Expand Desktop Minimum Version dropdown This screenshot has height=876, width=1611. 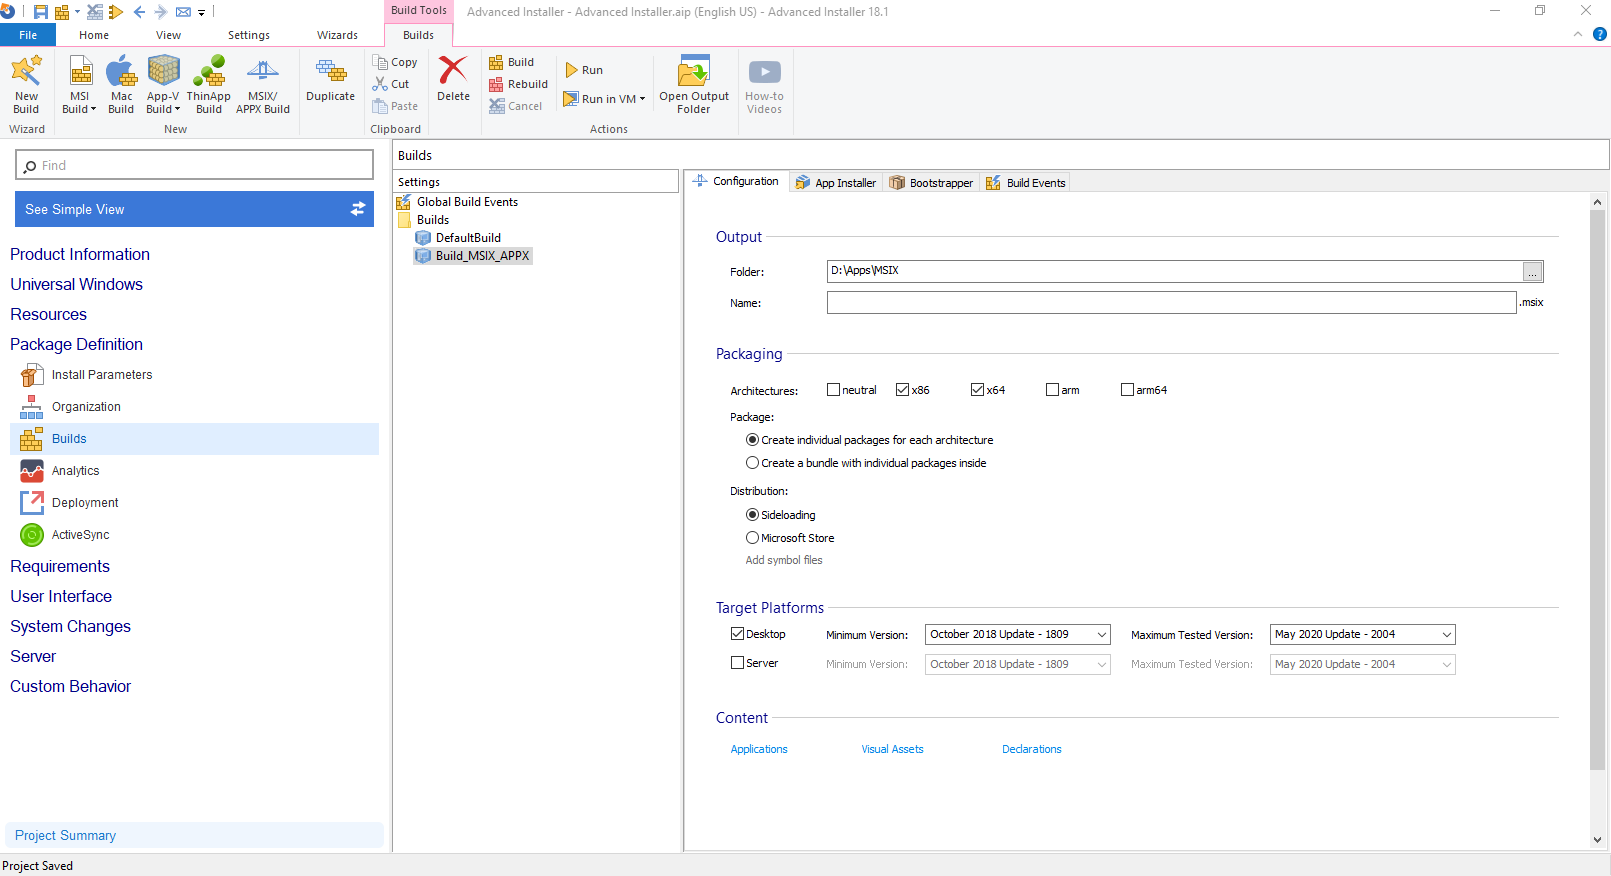pyautogui.click(x=1101, y=635)
